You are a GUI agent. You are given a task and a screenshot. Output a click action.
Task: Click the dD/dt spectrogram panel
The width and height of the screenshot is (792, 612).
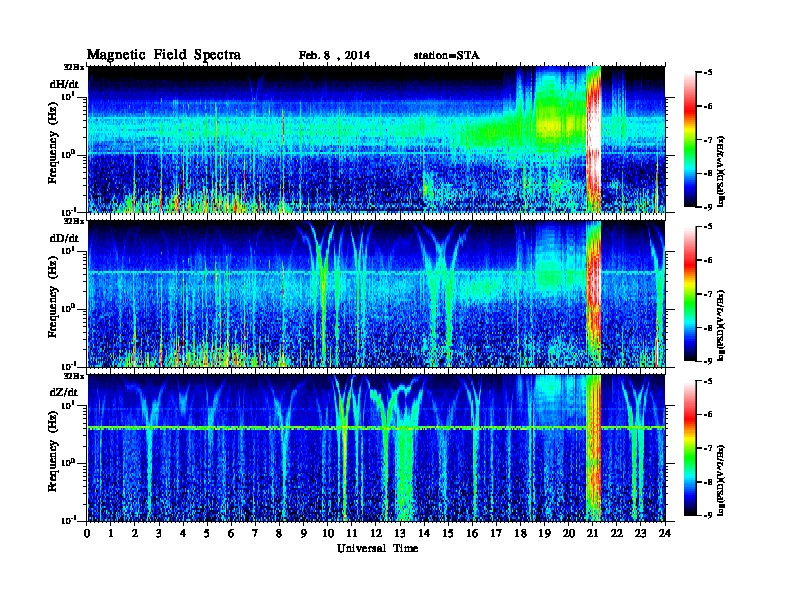[376, 294]
